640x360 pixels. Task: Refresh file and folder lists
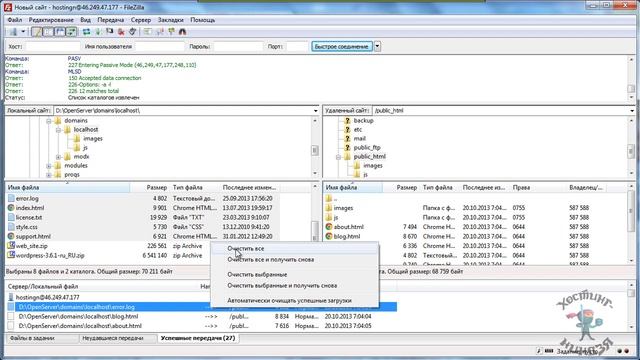(87, 31)
